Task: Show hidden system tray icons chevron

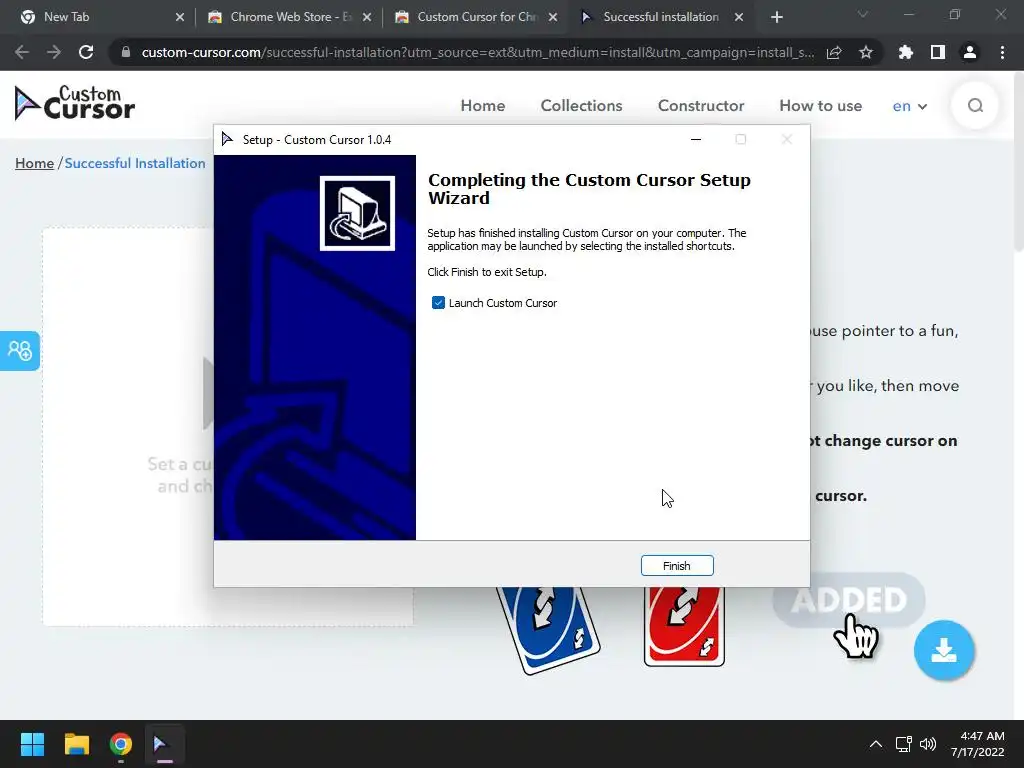Action: click(x=876, y=744)
